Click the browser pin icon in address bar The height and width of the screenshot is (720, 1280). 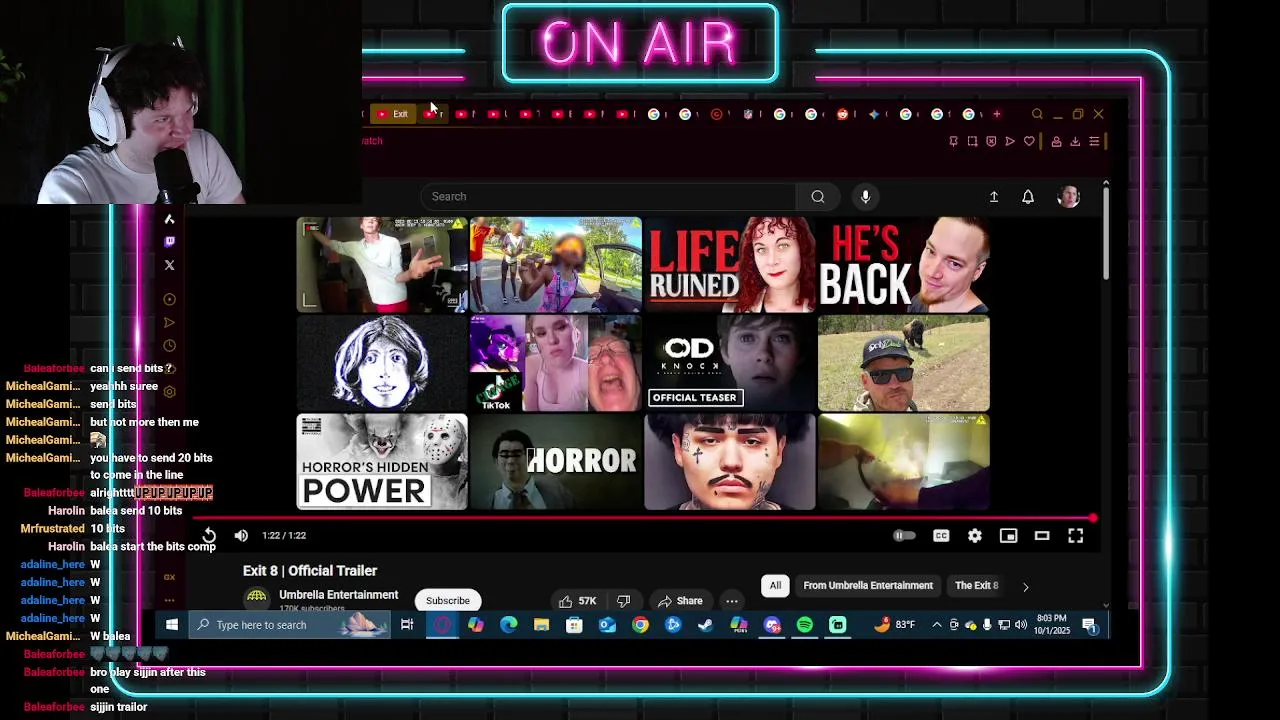pos(953,142)
